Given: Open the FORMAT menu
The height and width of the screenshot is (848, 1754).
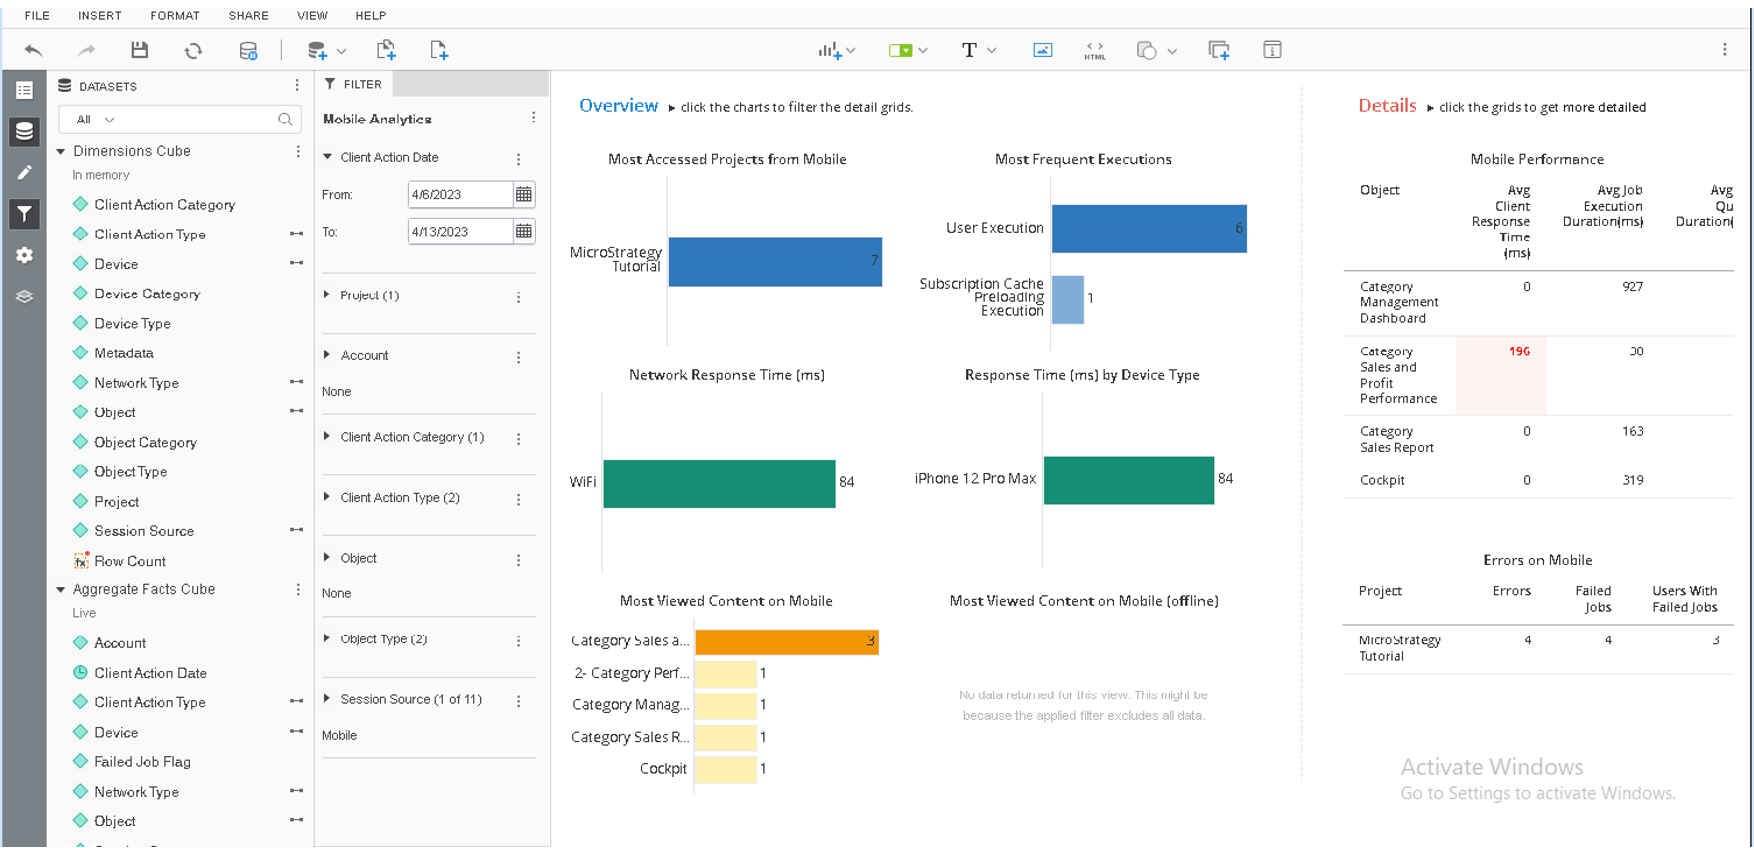Looking at the screenshot, I should 175,16.
